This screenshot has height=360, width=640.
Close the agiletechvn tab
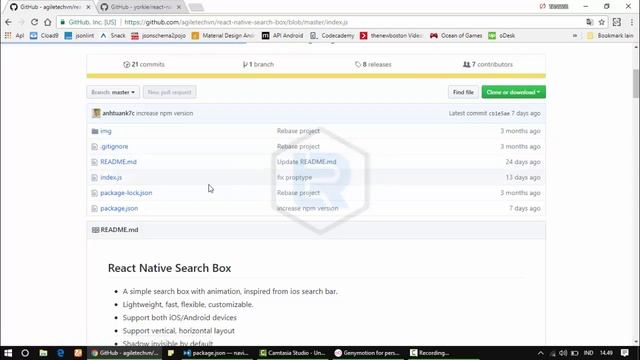point(88,7)
